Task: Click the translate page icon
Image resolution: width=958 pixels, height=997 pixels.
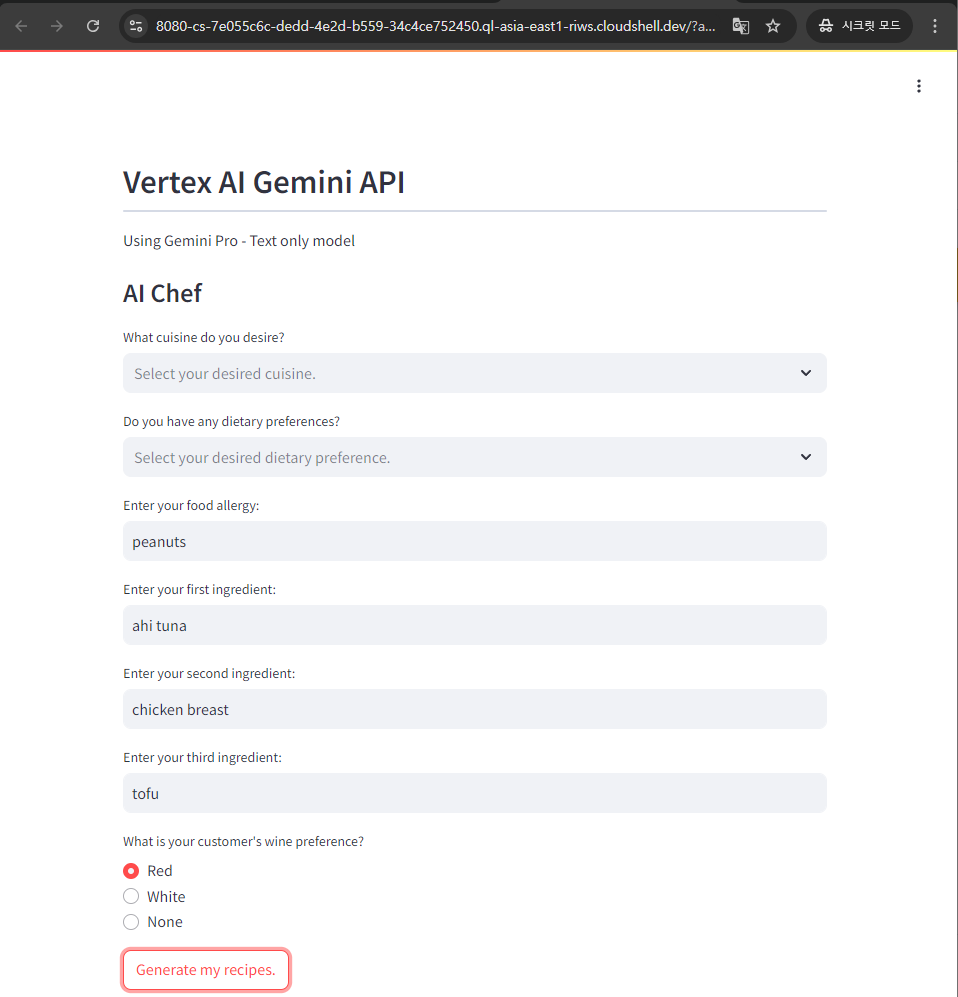Action: point(741,26)
